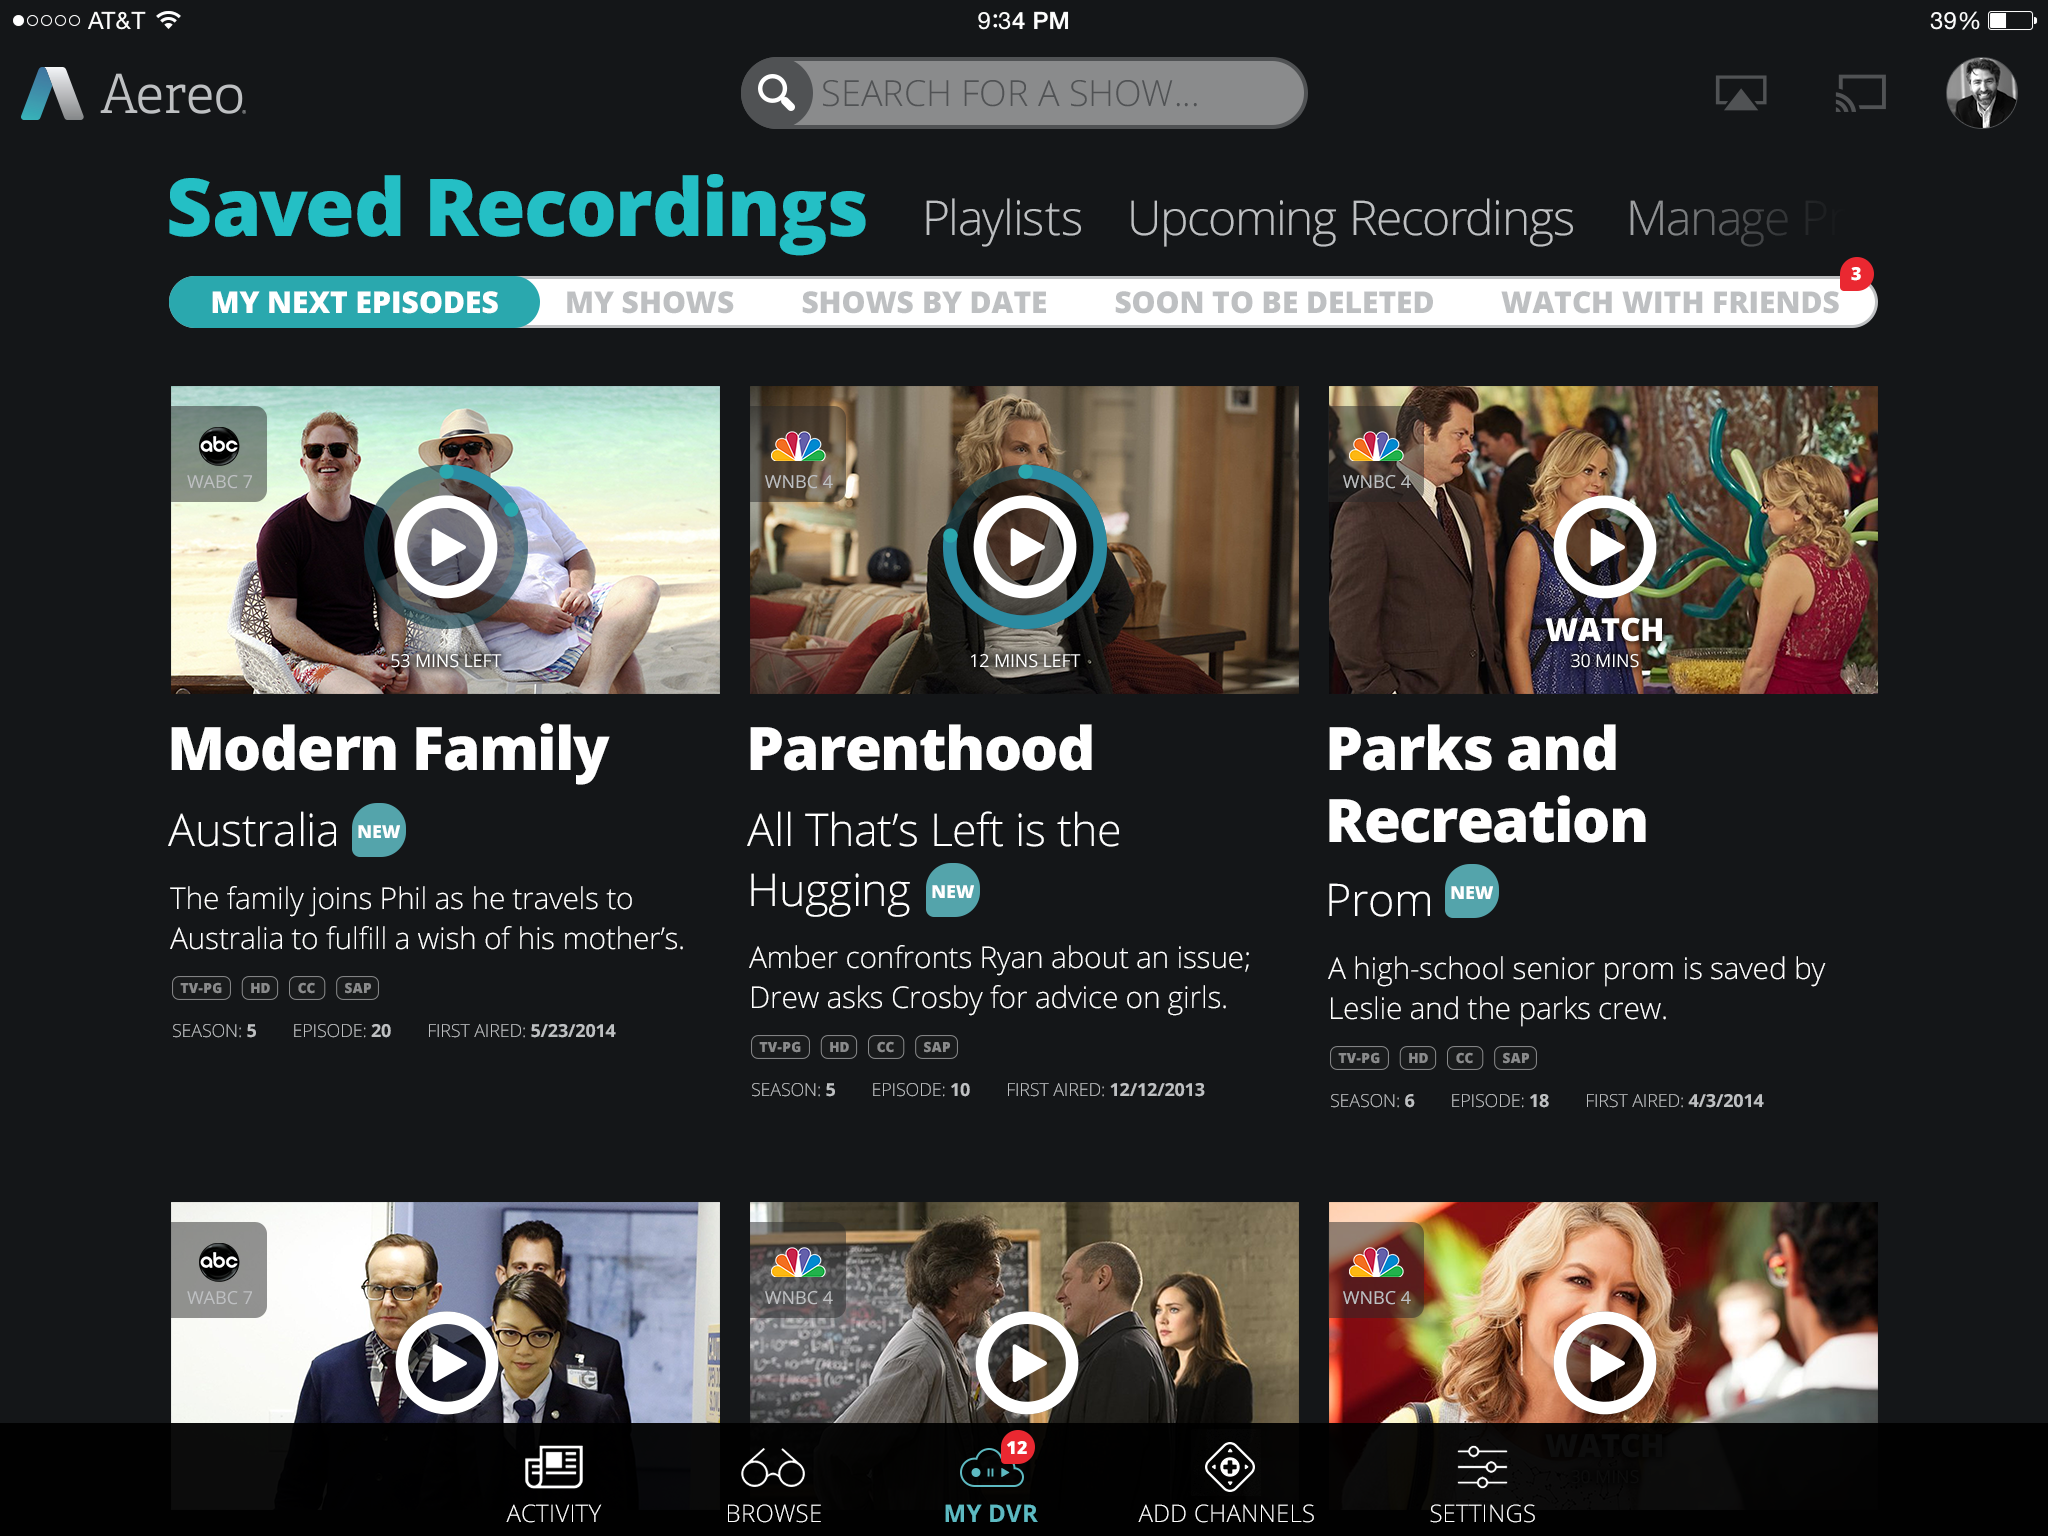Watch Parks and Recreation Prom episode
2048x1536 pixels.
(1604, 547)
